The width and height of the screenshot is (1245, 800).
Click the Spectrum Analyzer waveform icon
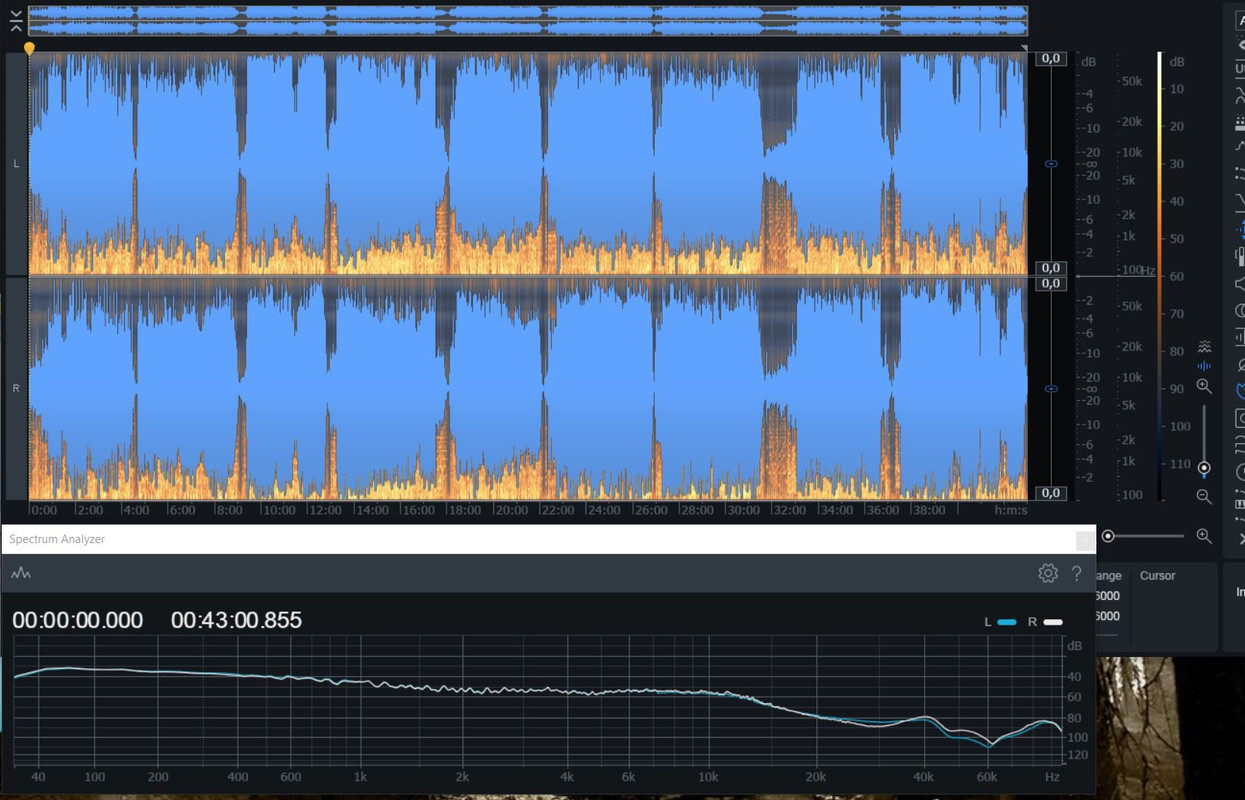(x=21, y=574)
